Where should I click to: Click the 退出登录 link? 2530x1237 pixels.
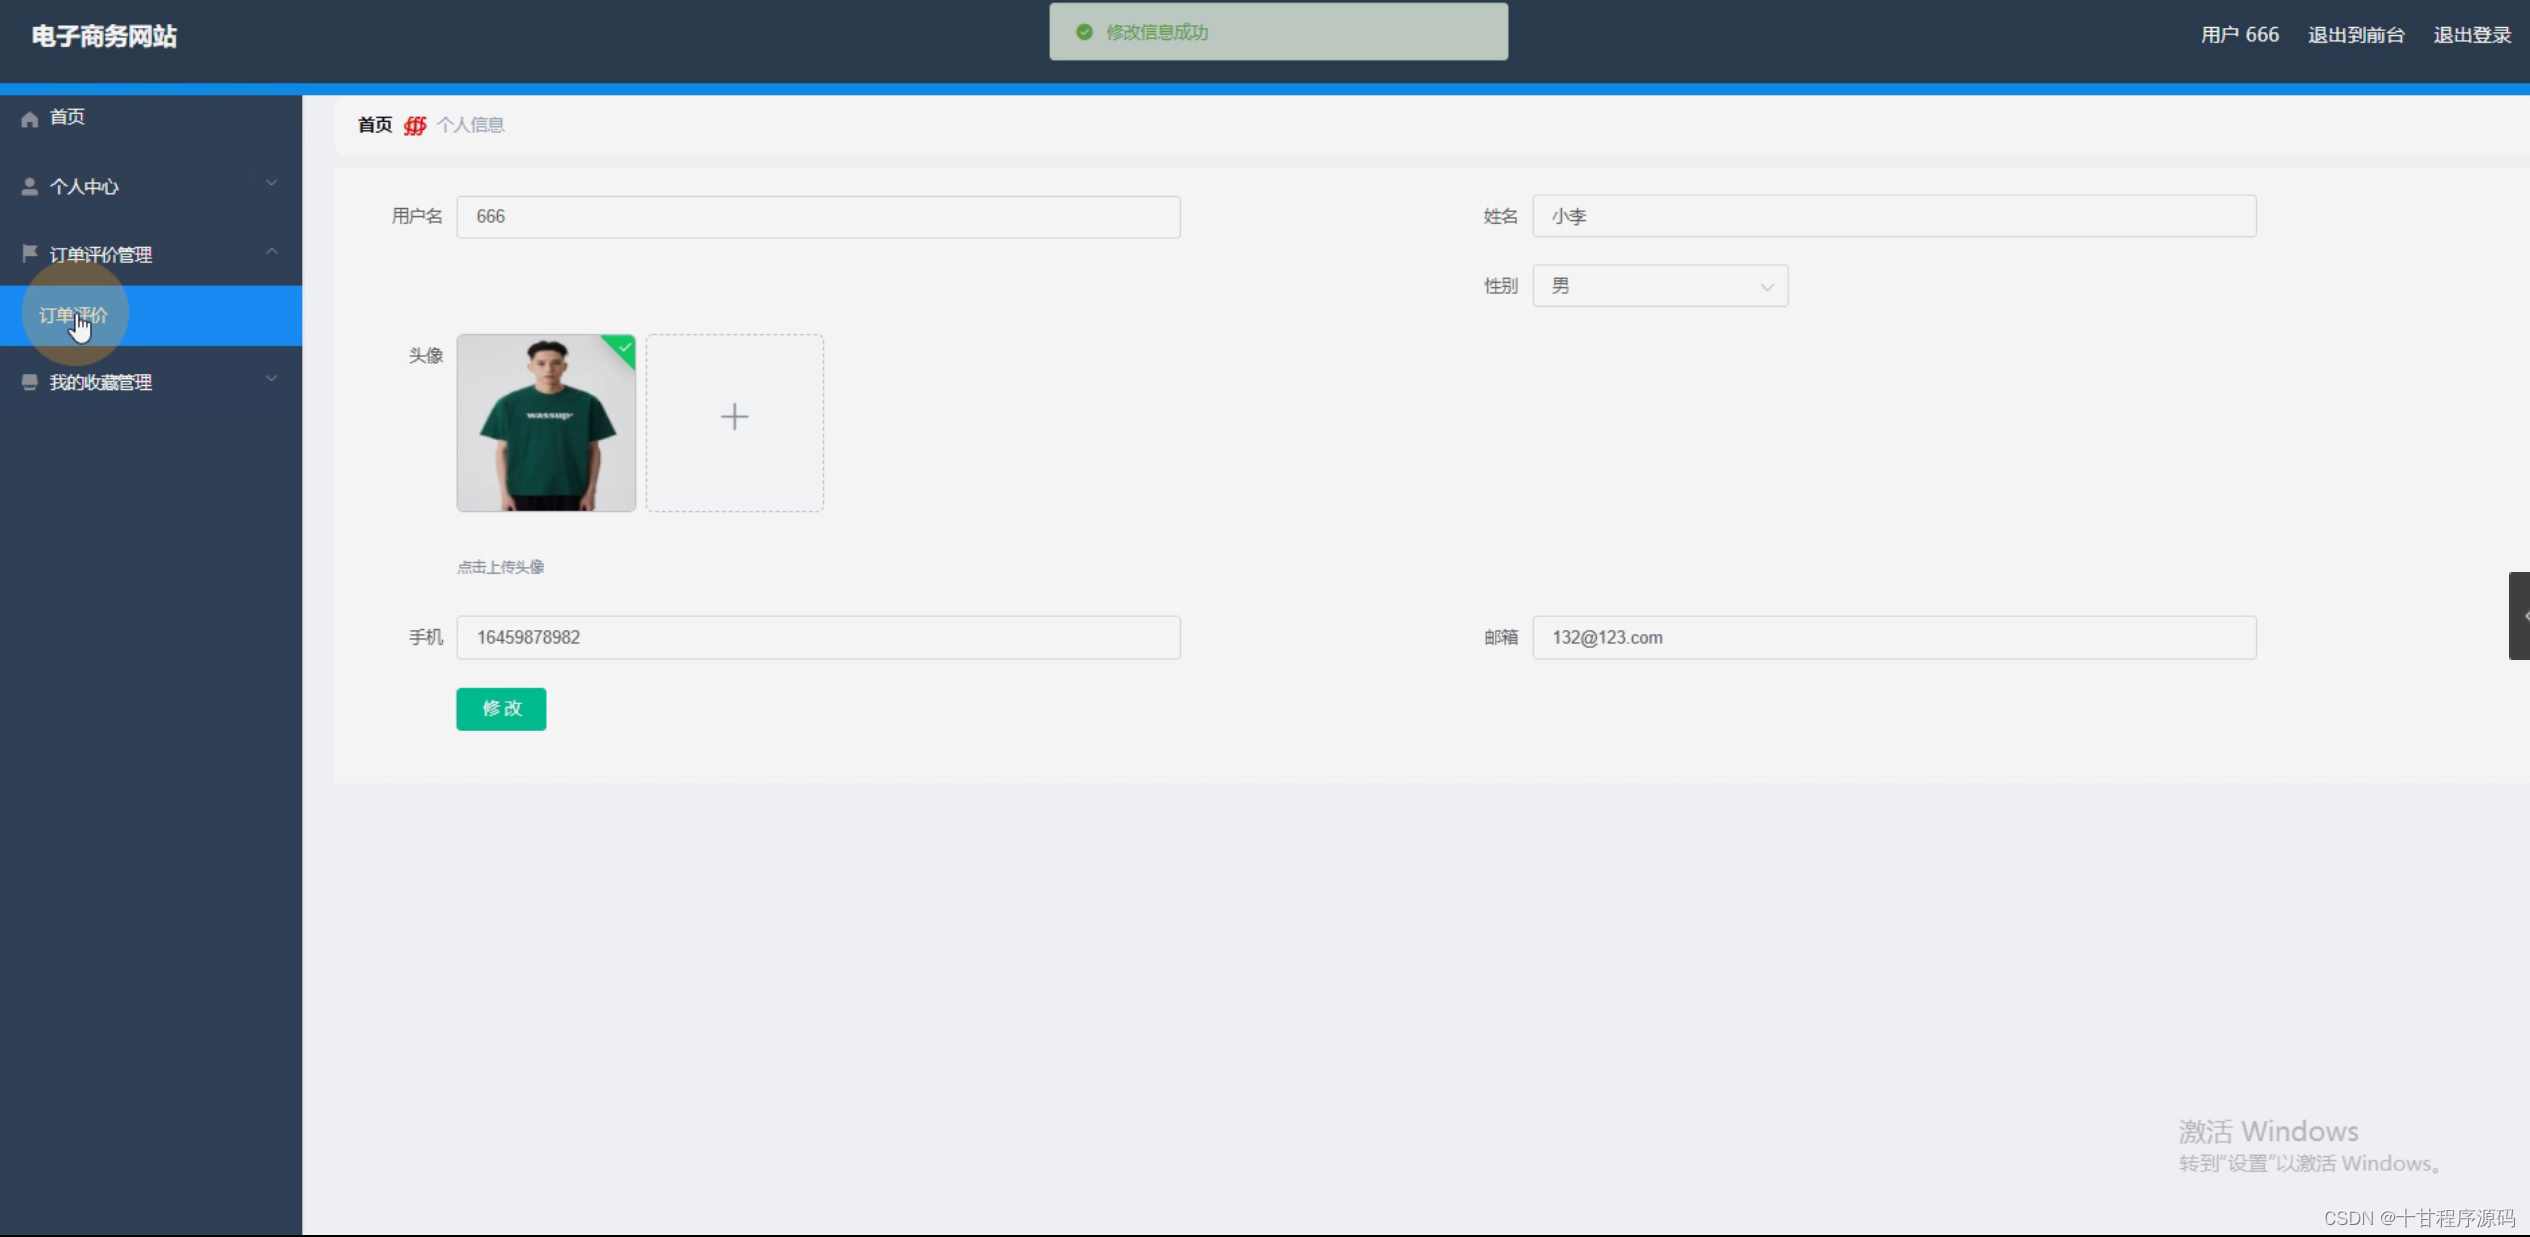[x=2471, y=35]
